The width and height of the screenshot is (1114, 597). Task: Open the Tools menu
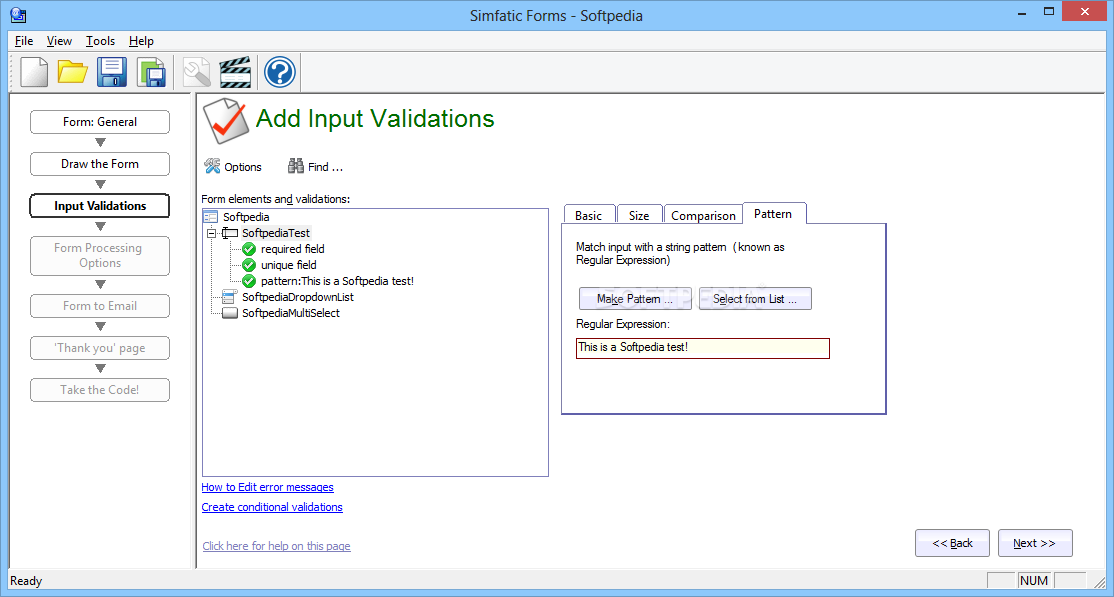(100, 41)
